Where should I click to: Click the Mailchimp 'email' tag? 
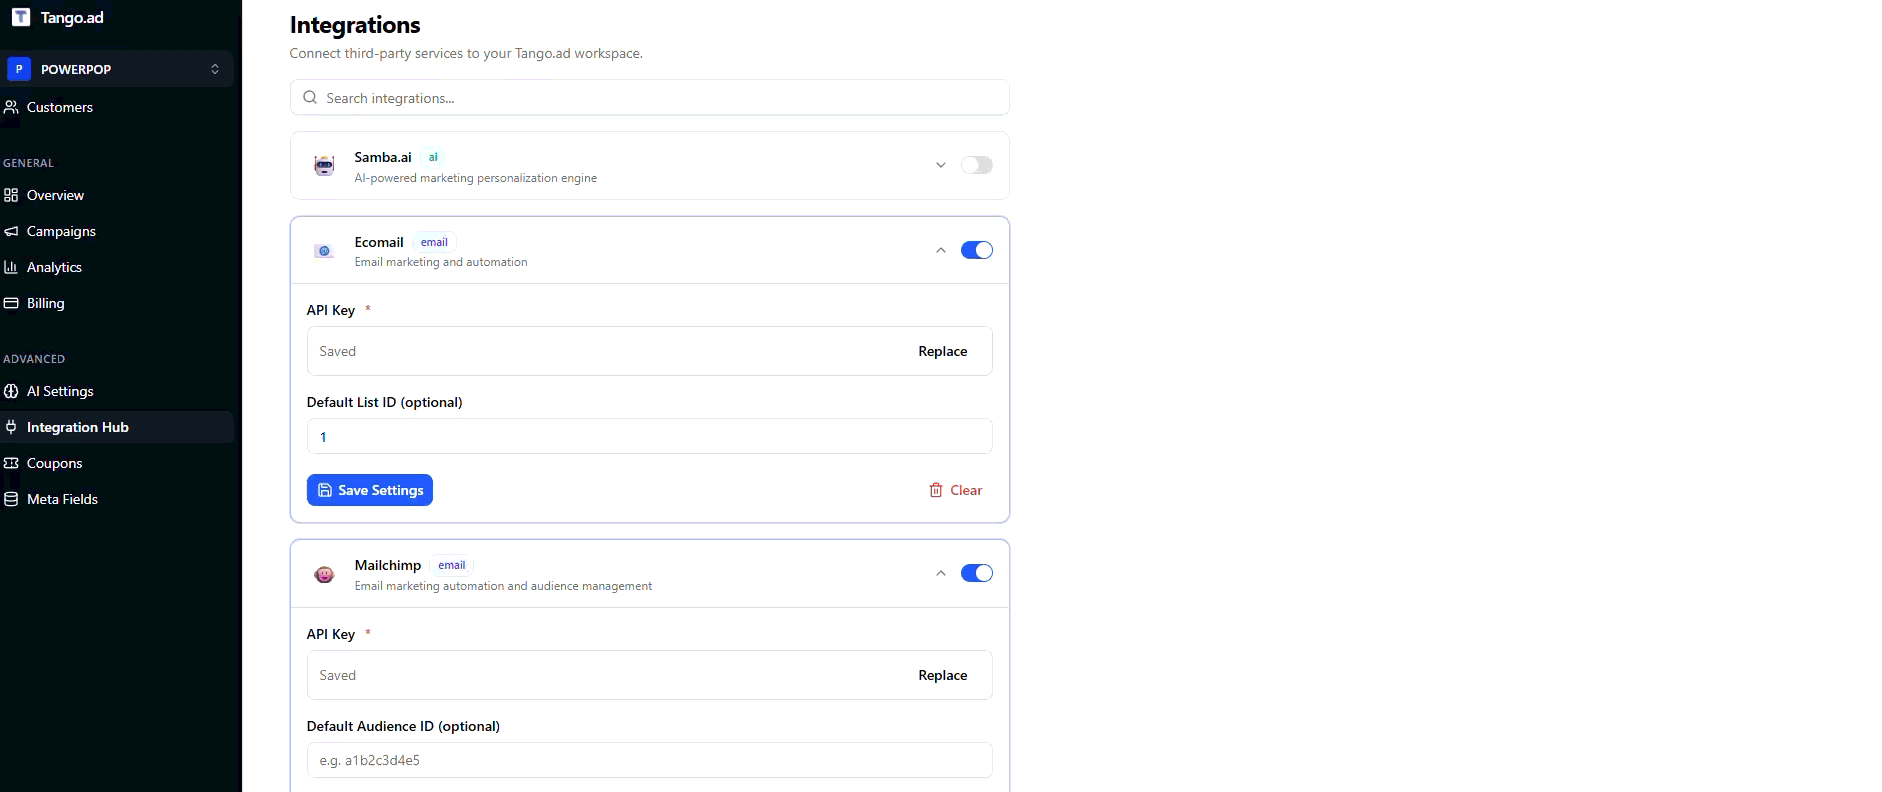(452, 565)
